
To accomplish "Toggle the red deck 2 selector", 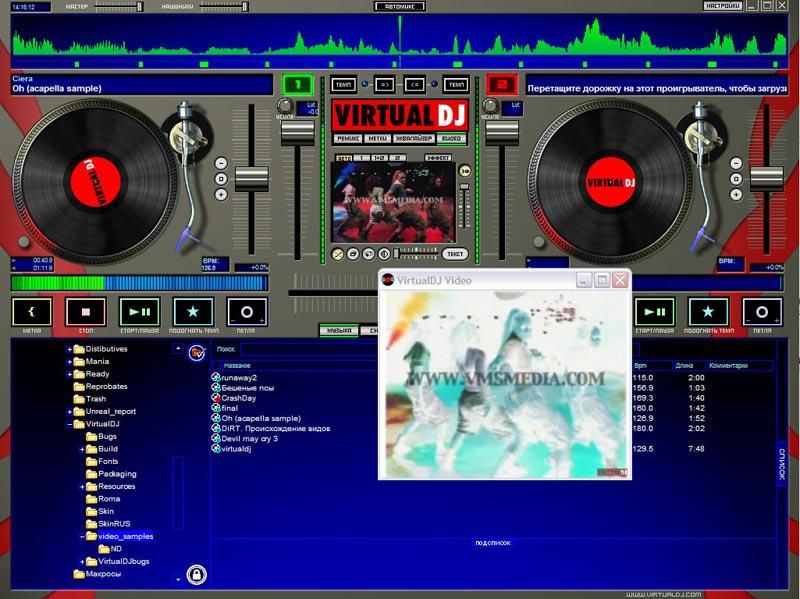I will point(502,85).
